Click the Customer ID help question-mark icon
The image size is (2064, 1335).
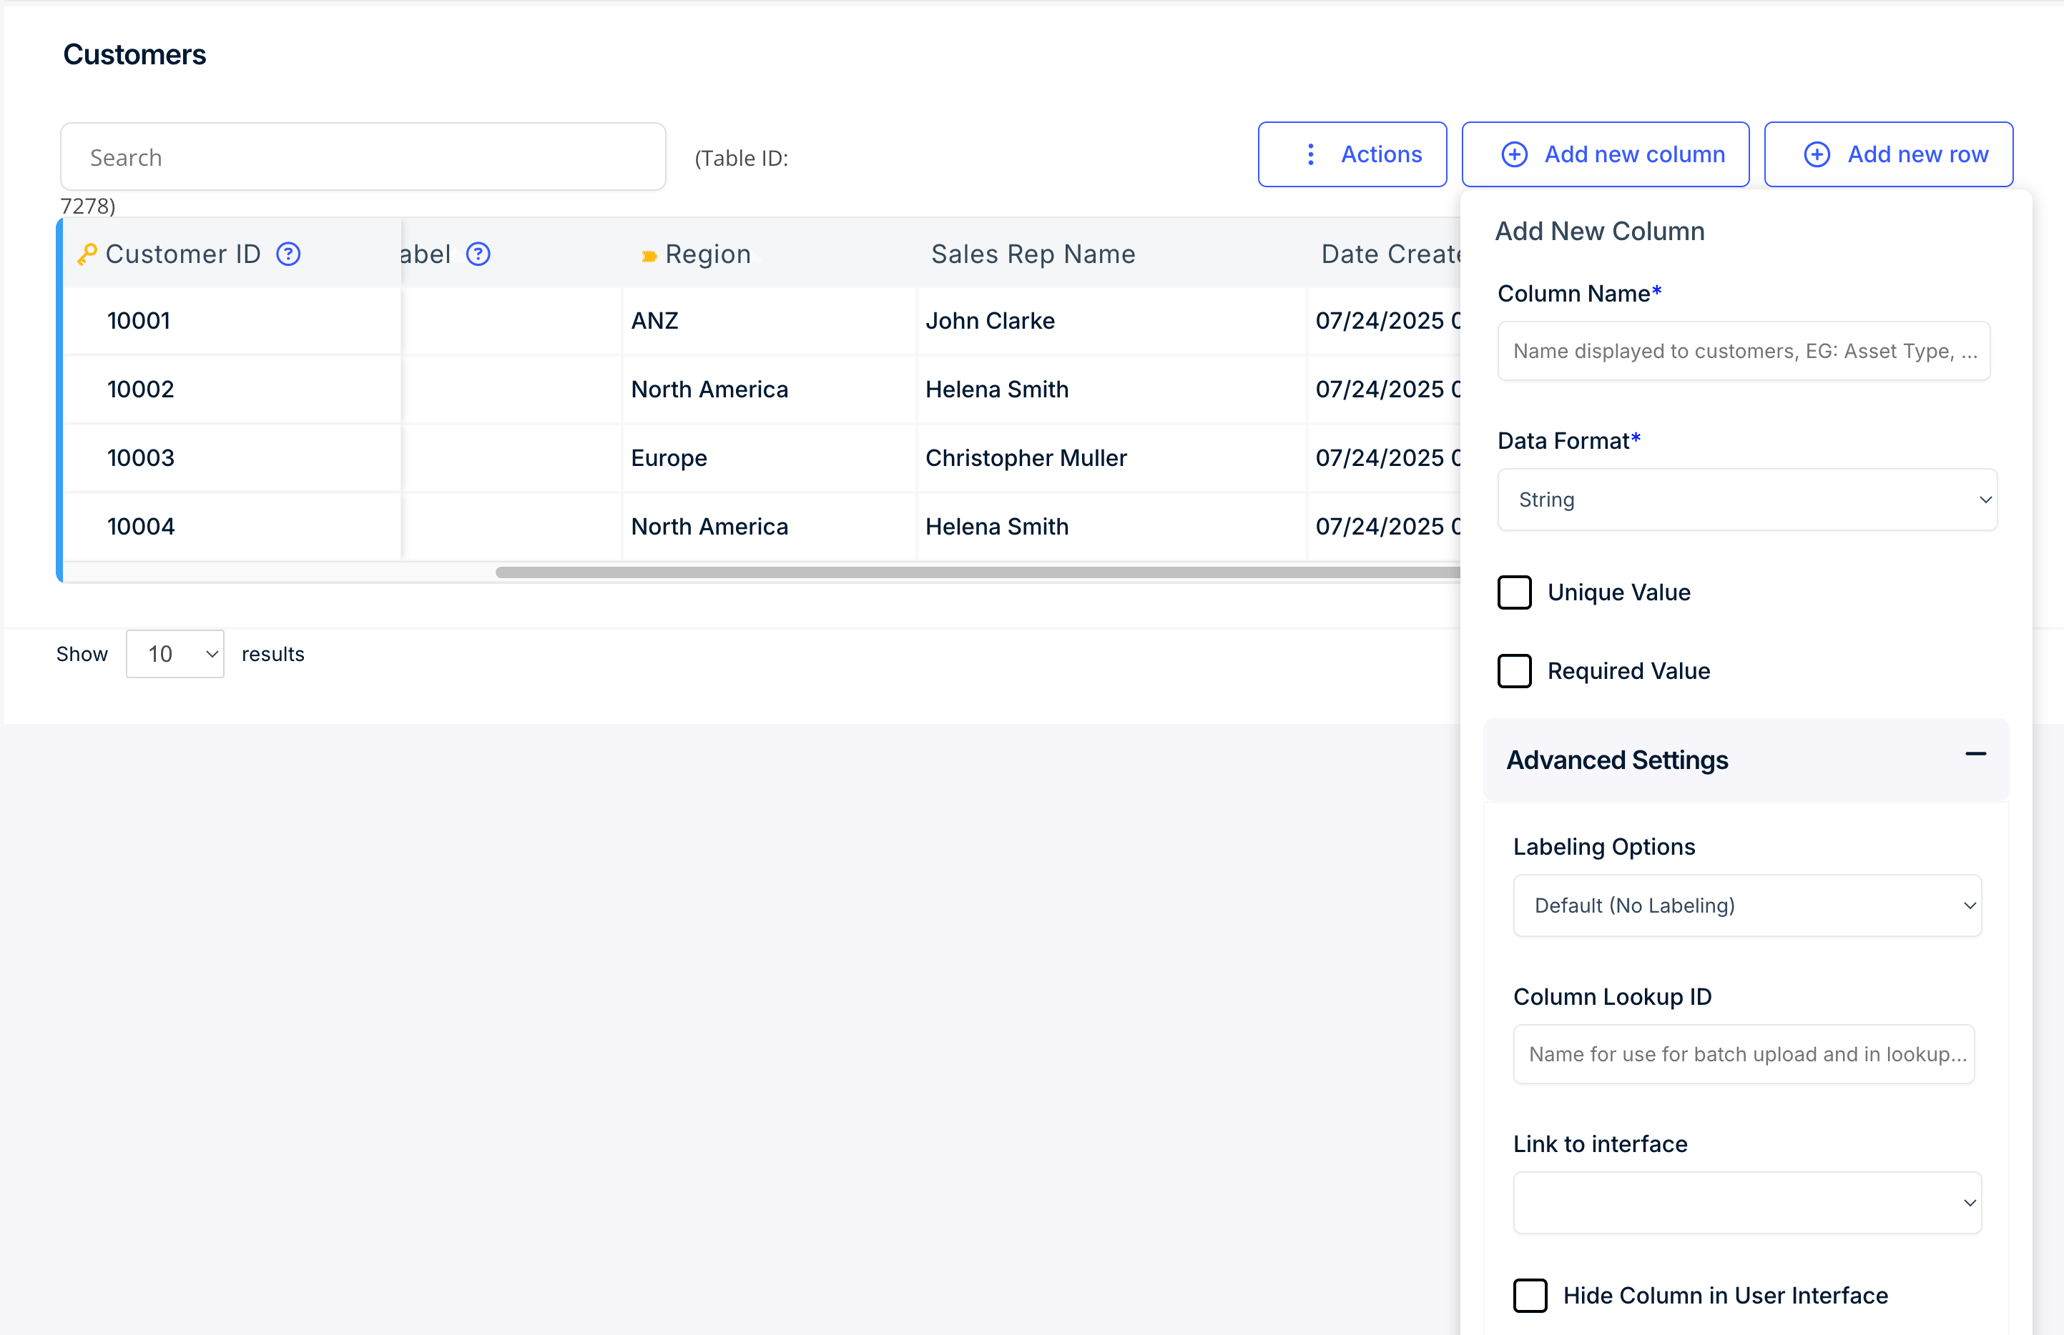pyautogui.click(x=288, y=254)
